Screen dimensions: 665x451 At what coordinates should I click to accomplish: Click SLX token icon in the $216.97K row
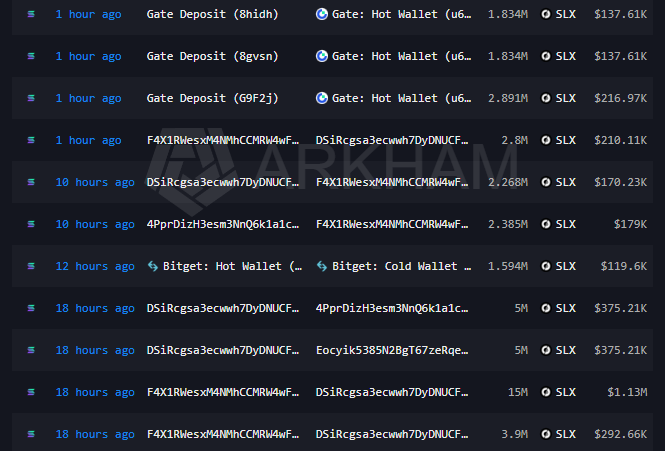coord(546,98)
